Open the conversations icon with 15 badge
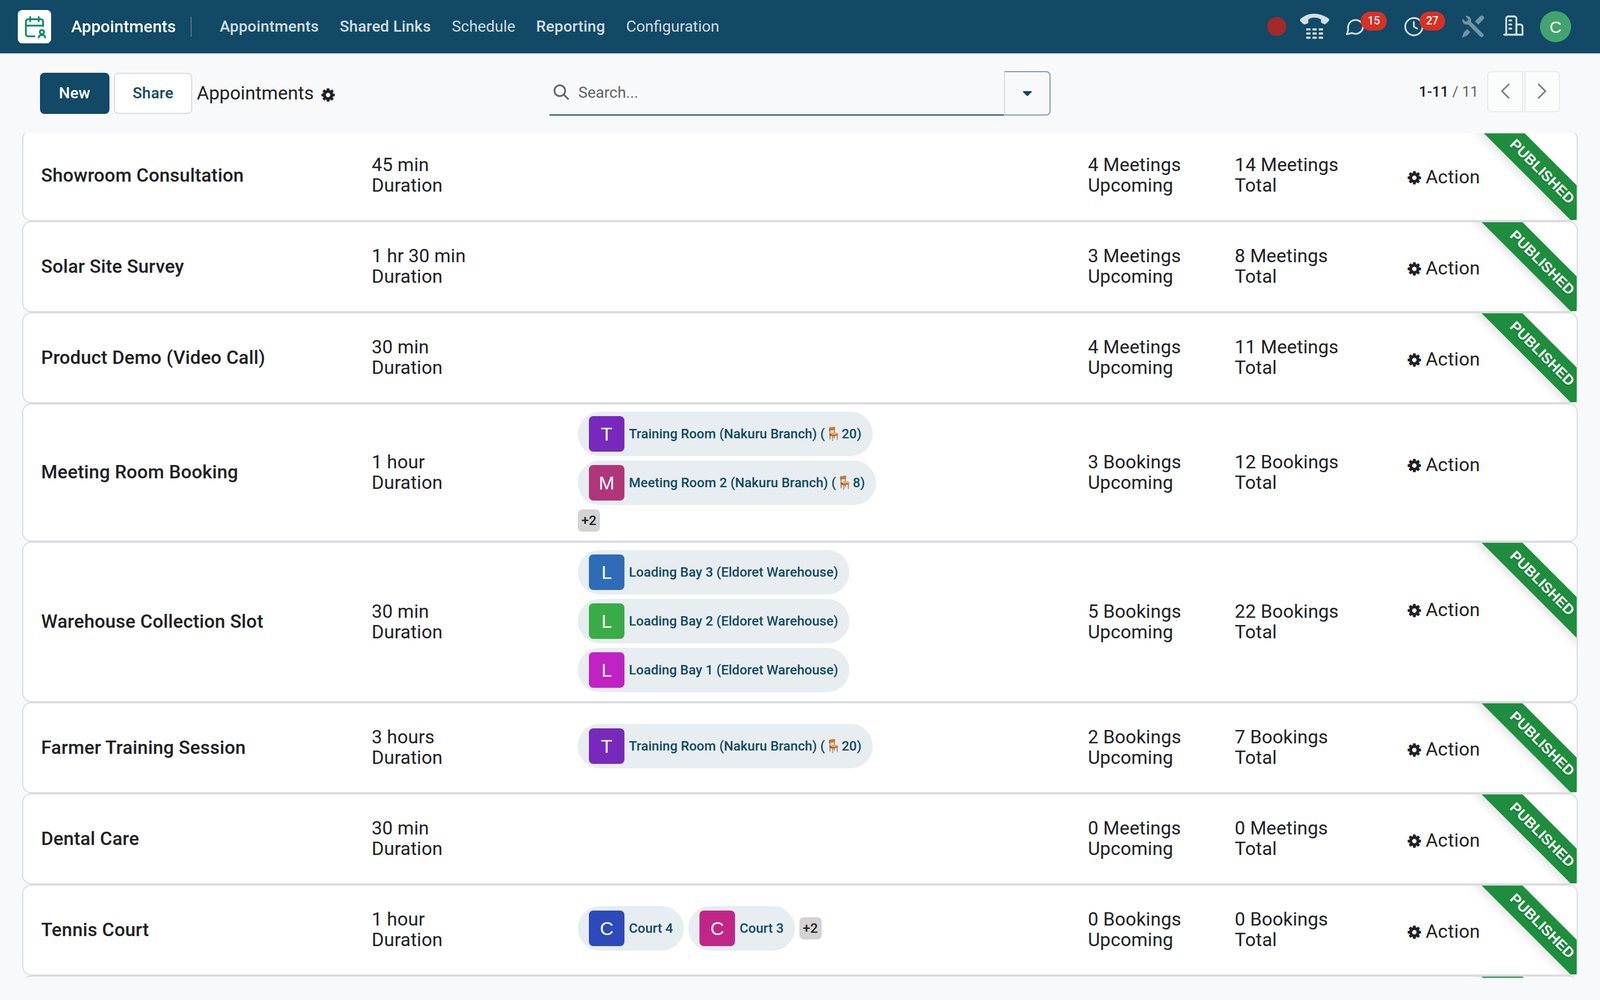1600x1000 pixels. pyautogui.click(x=1355, y=27)
